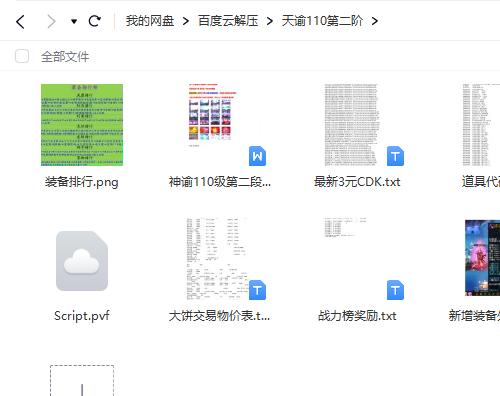Navigate to 我的网盘 in breadcrumb
Viewport: 500px width, 396px height.
pyautogui.click(x=150, y=21)
